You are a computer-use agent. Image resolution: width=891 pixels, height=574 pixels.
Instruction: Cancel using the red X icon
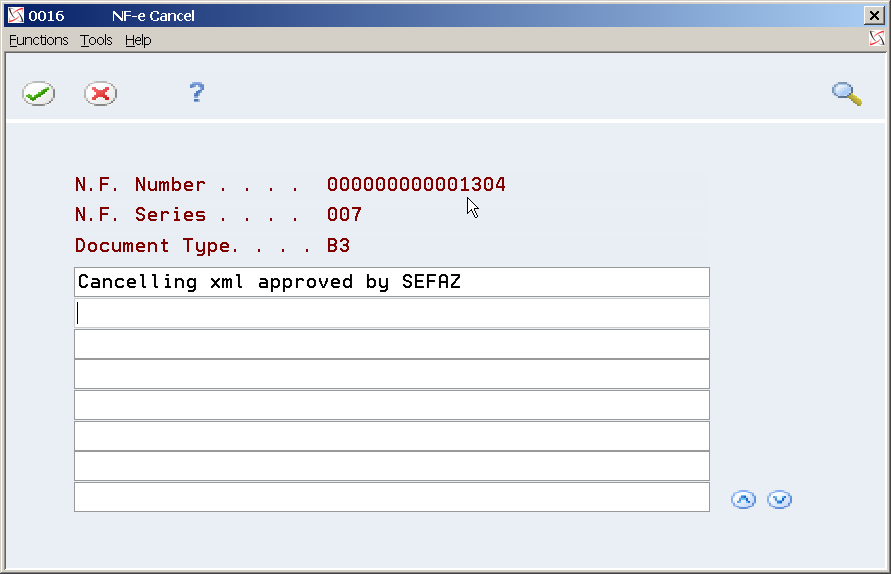pyautogui.click(x=101, y=94)
